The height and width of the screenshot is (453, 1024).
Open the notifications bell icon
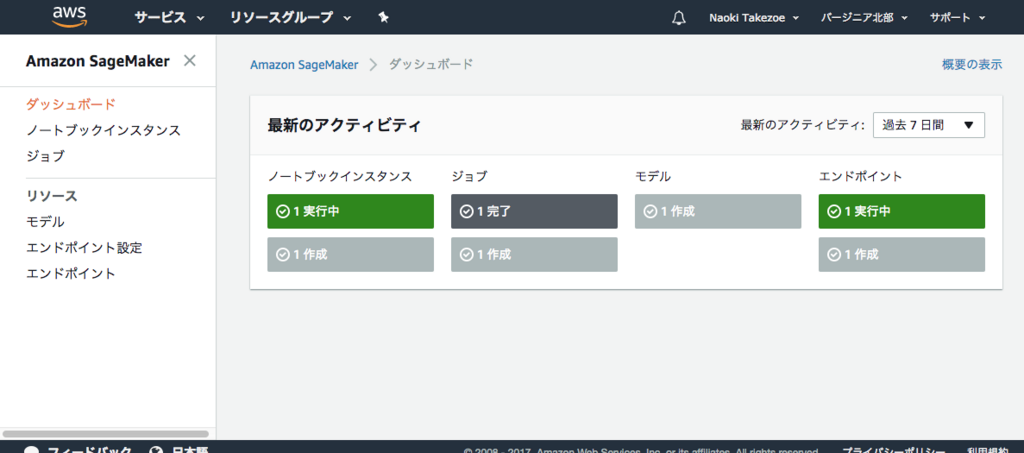[679, 18]
